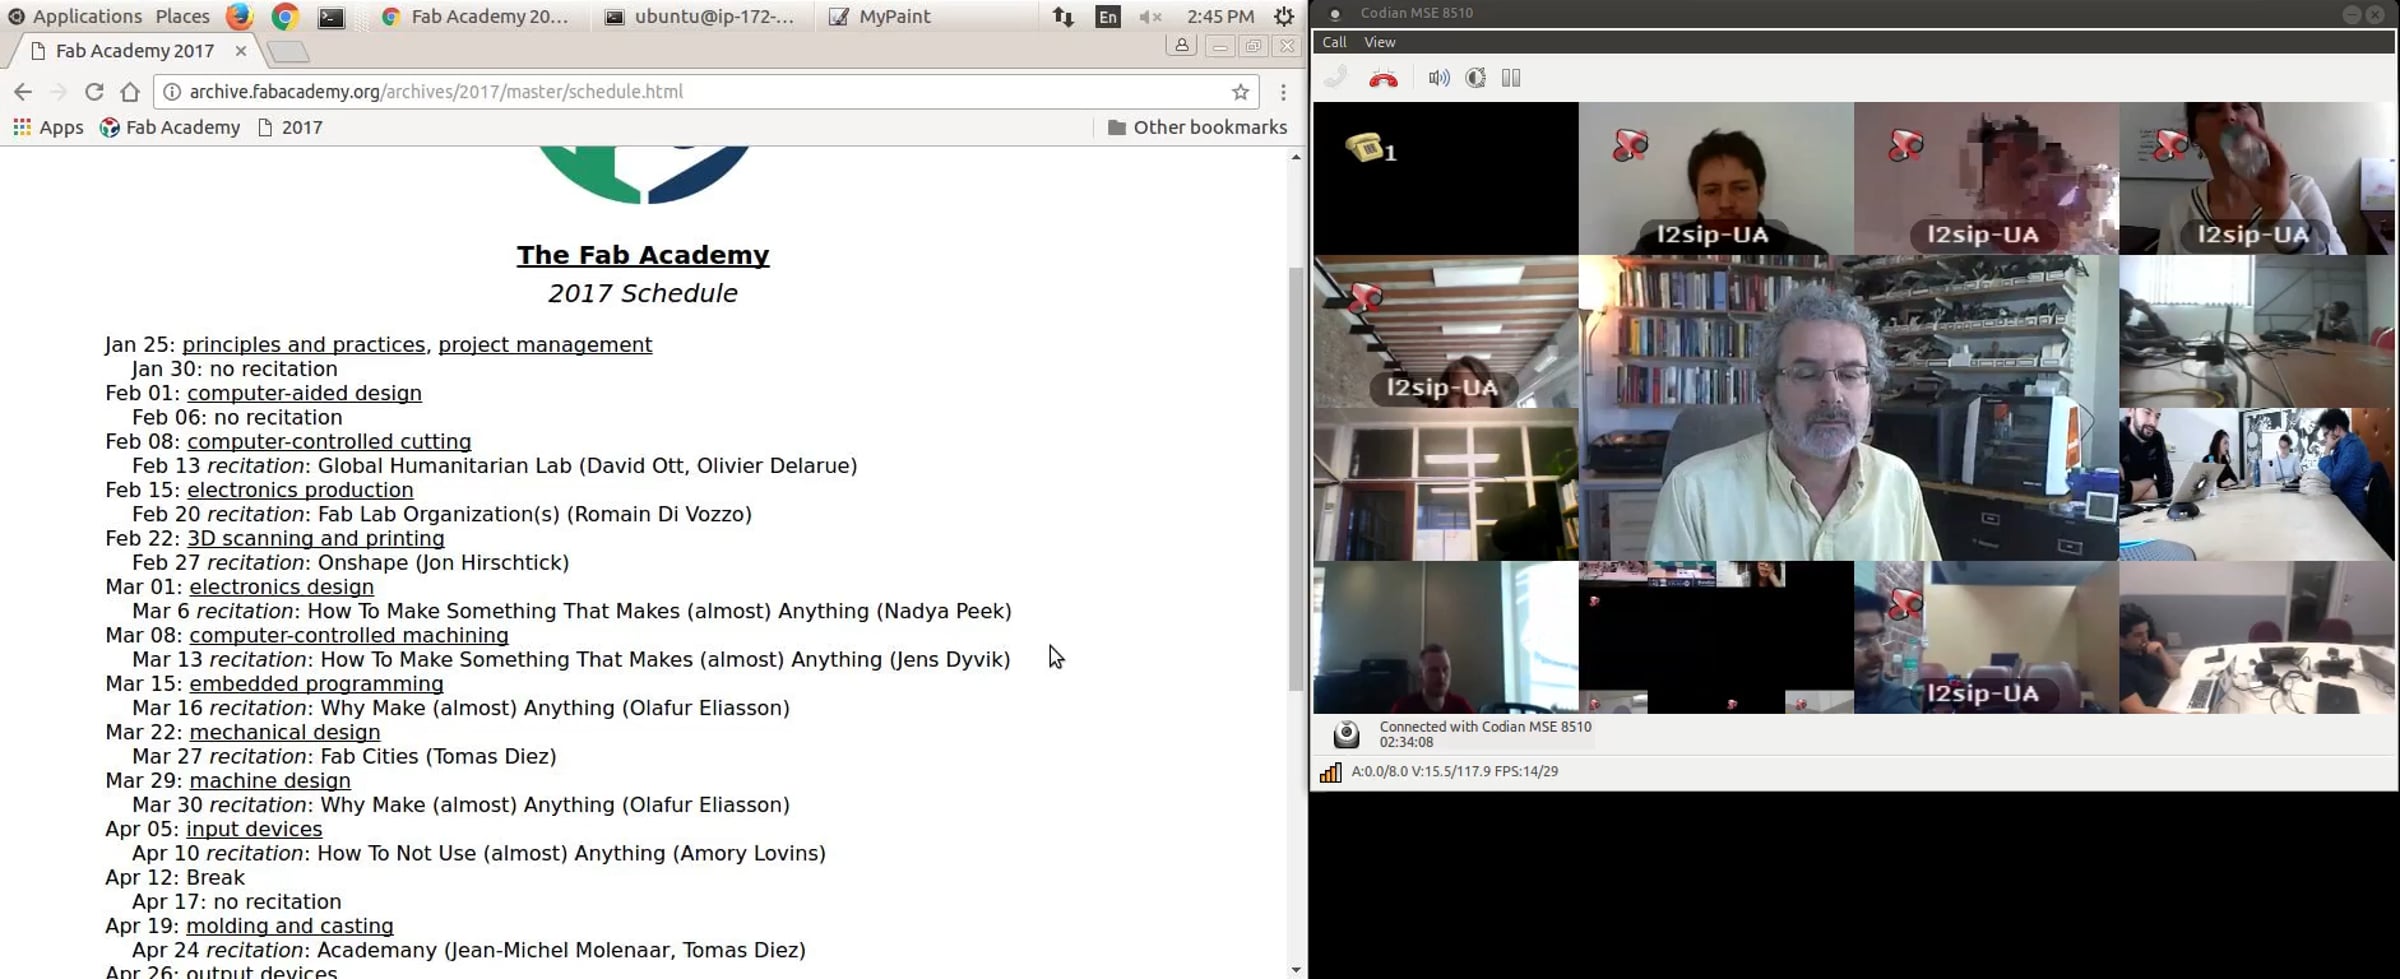Click the webcam icon beside the connection status

point(1346,735)
